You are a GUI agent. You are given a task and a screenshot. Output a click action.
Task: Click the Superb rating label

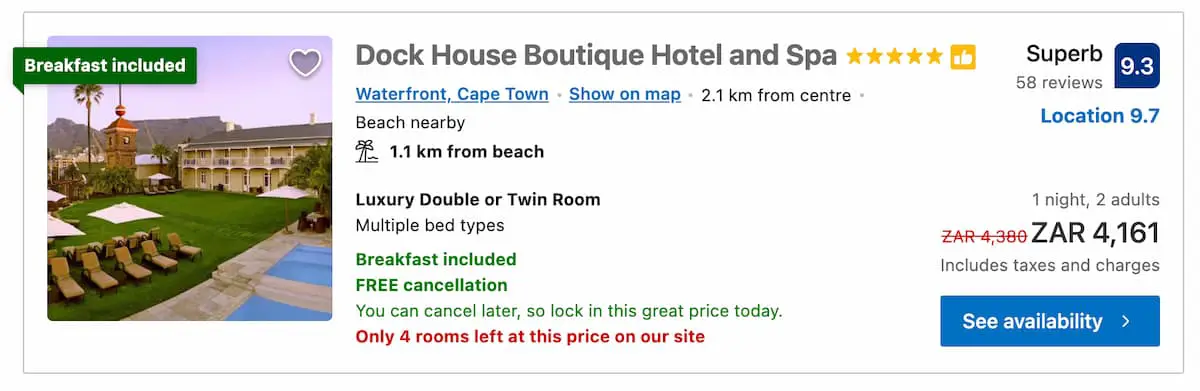coord(1064,54)
